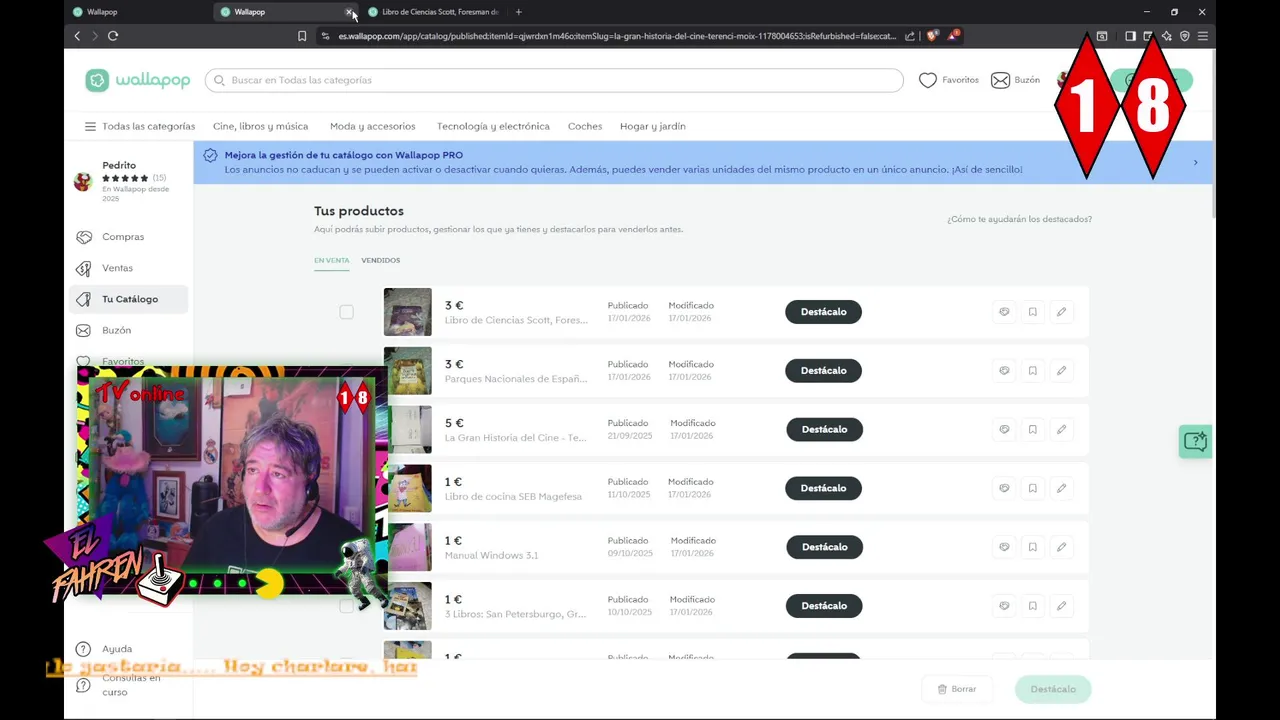Open ¿Cómo te ayudarán los destacados? link
This screenshot has width=1280, height=720.
[x=1019, y=219]
